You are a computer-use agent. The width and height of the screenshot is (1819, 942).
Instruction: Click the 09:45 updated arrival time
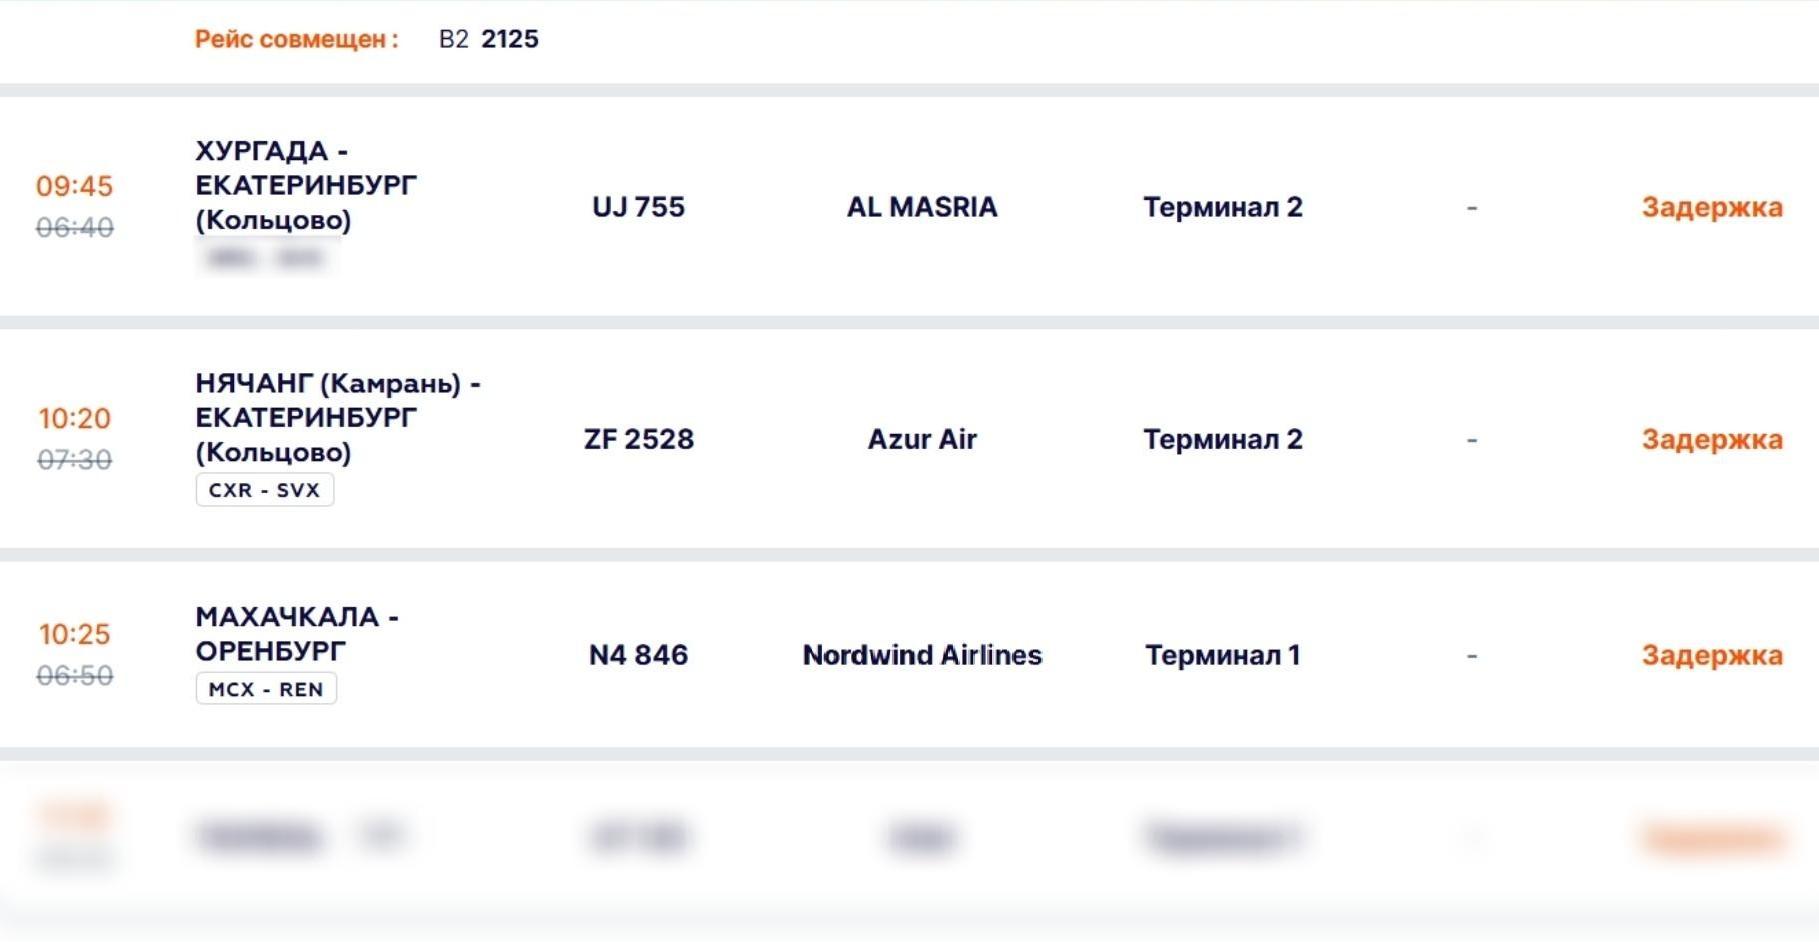(x=74, y=186)
